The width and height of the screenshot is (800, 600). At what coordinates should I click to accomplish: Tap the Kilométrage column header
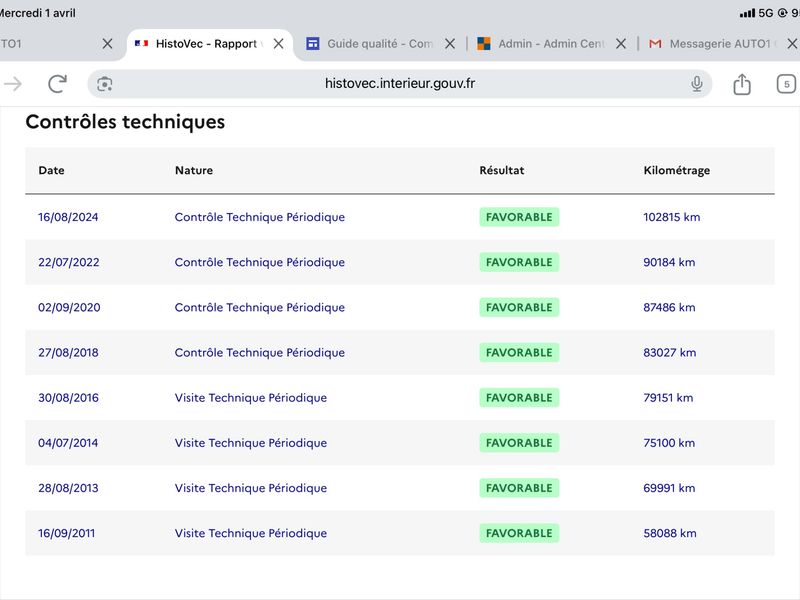(677, 170)
